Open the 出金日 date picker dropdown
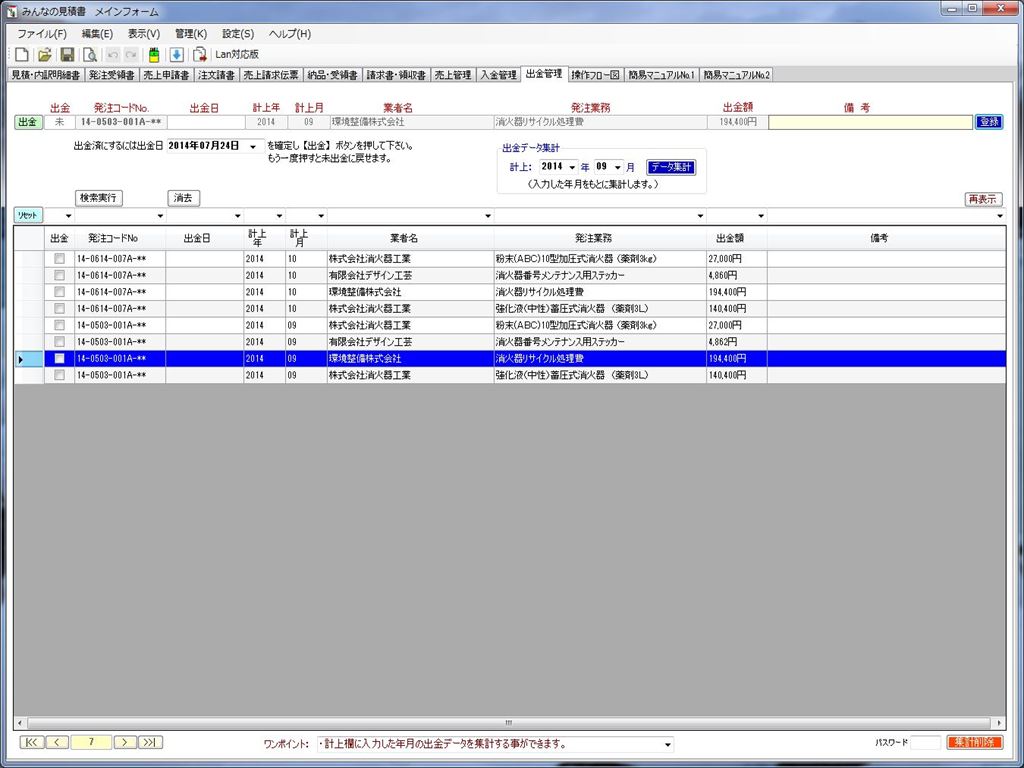This screenshot has height=768, width=1024. 253,146
